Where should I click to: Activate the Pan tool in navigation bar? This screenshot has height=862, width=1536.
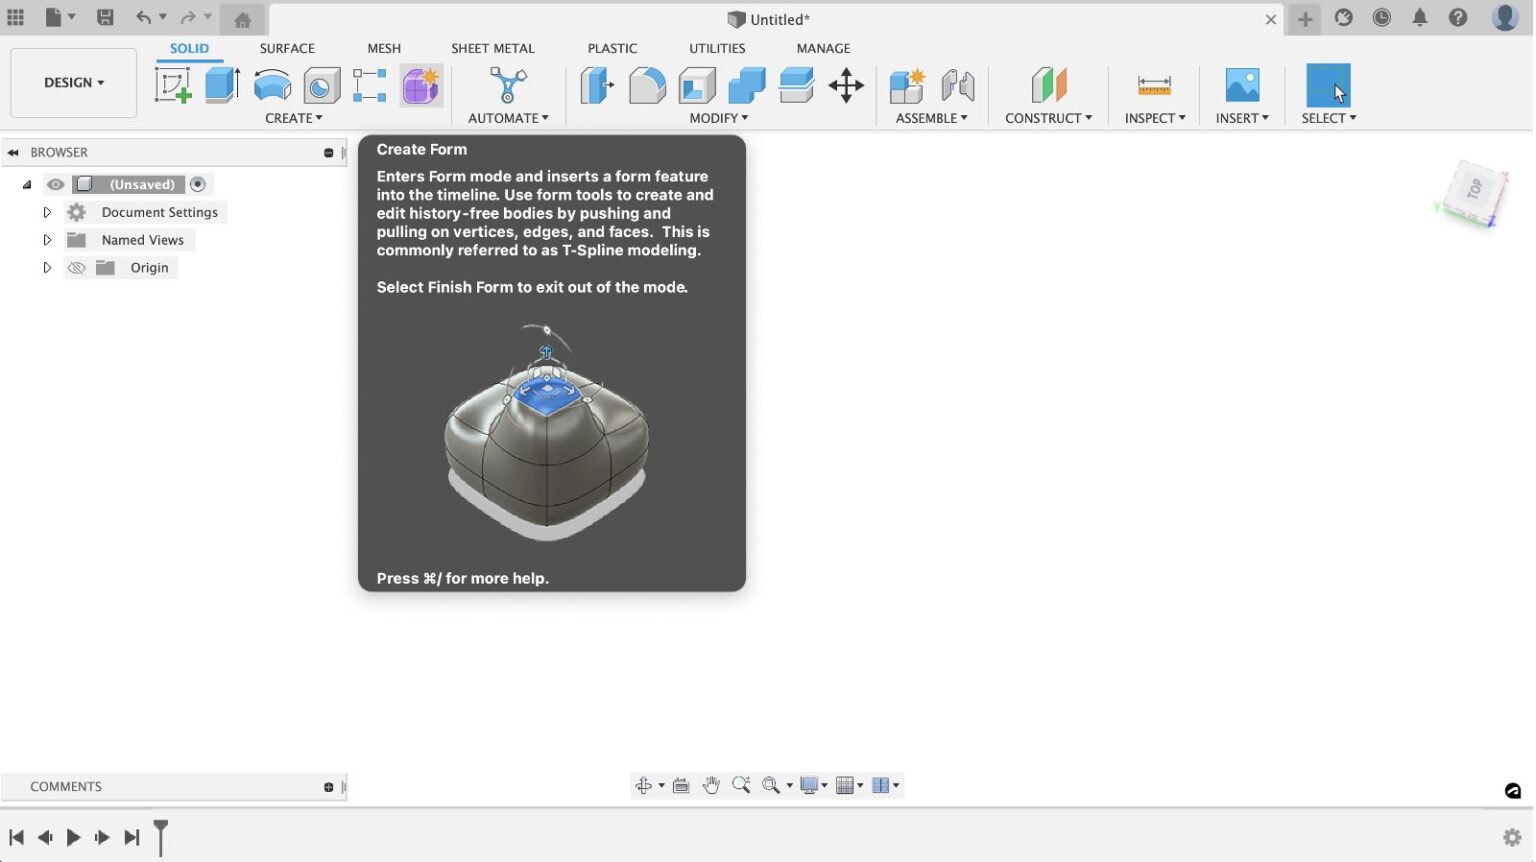(712, 785)
